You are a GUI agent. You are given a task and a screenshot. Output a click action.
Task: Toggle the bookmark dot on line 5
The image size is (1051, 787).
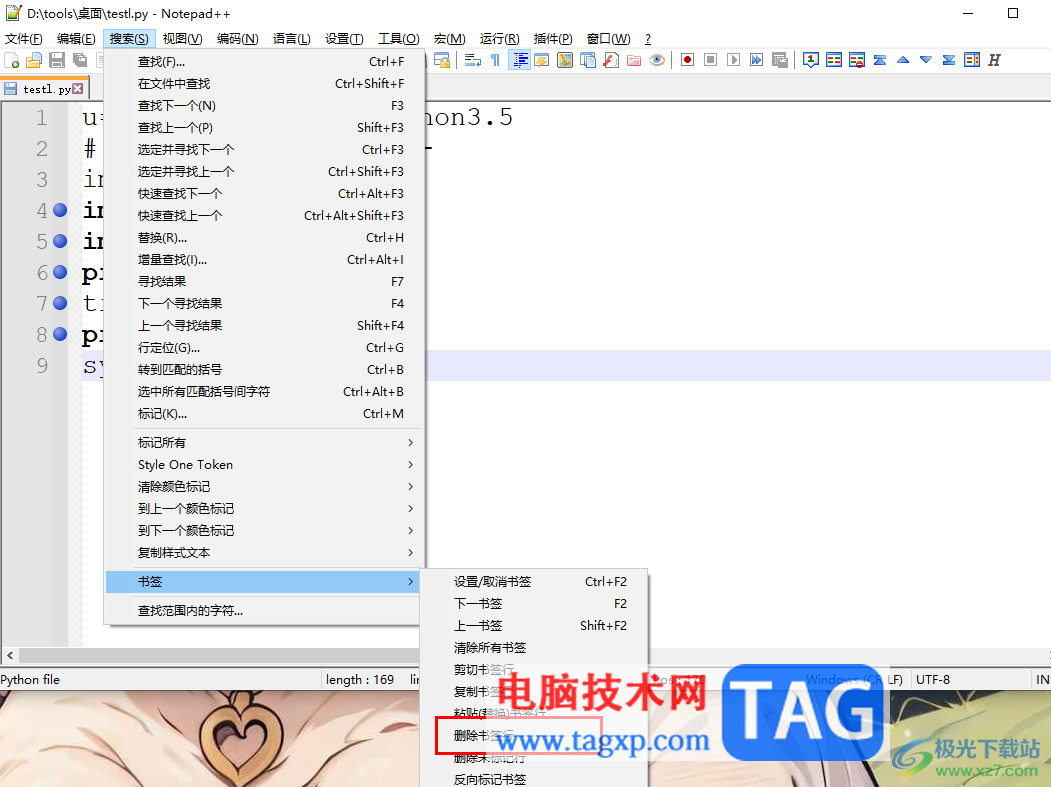coord(60,241)
